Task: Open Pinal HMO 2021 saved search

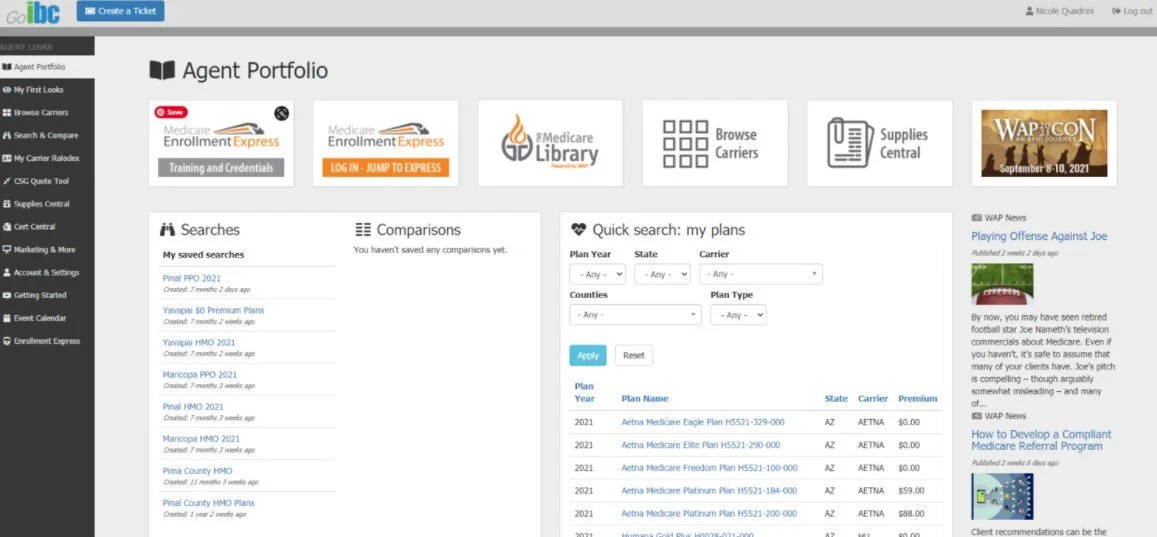Action: click(x=193, y=407)
